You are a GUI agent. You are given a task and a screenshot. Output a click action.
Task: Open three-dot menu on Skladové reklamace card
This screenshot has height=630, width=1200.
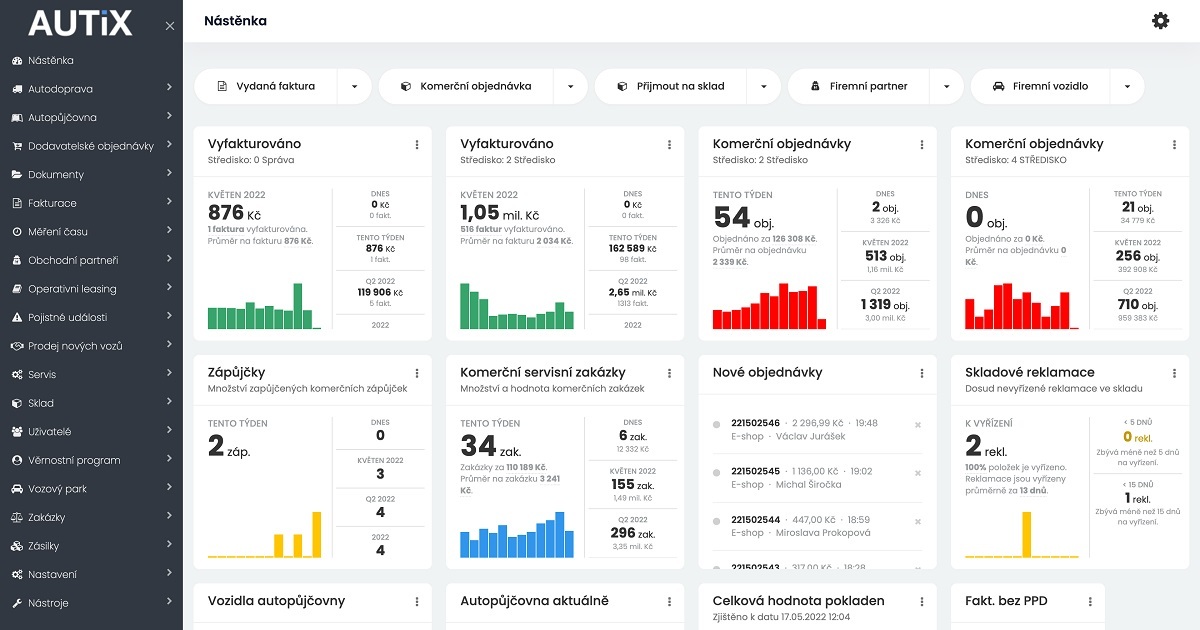pos(1174,373)
